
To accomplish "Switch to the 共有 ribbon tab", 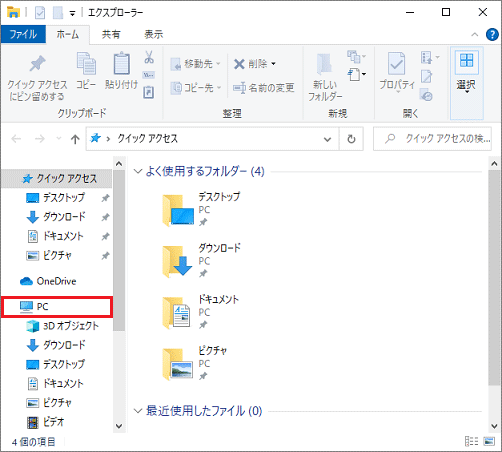I will click(x=111, y=34).
